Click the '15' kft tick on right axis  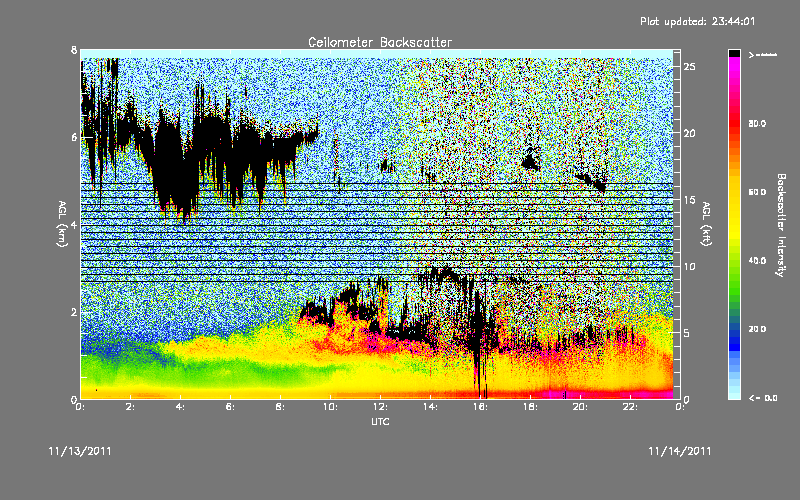pyautogui.click(x=689, y=200)
